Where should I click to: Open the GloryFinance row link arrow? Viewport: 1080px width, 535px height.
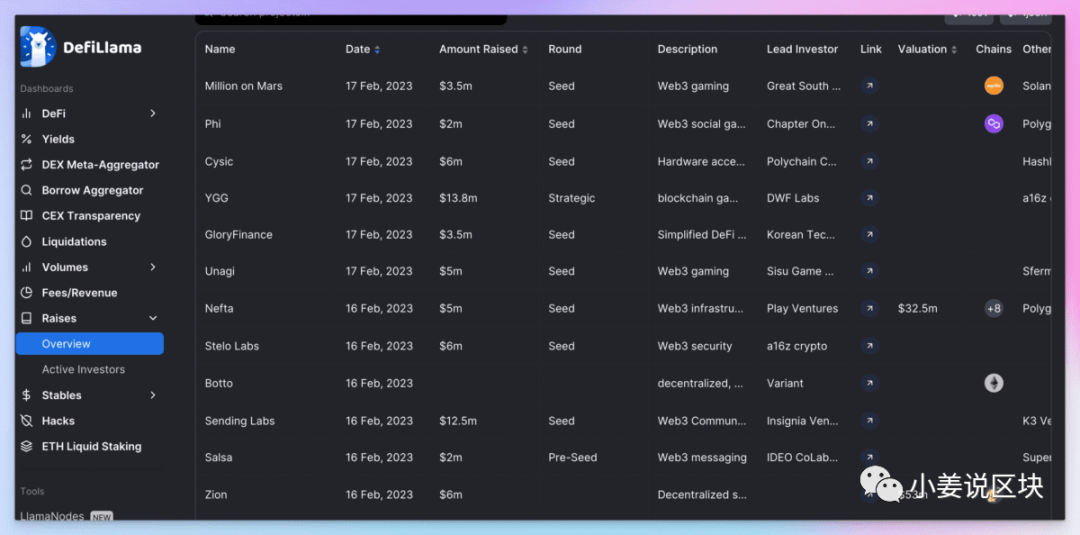(x=870, y=235)
